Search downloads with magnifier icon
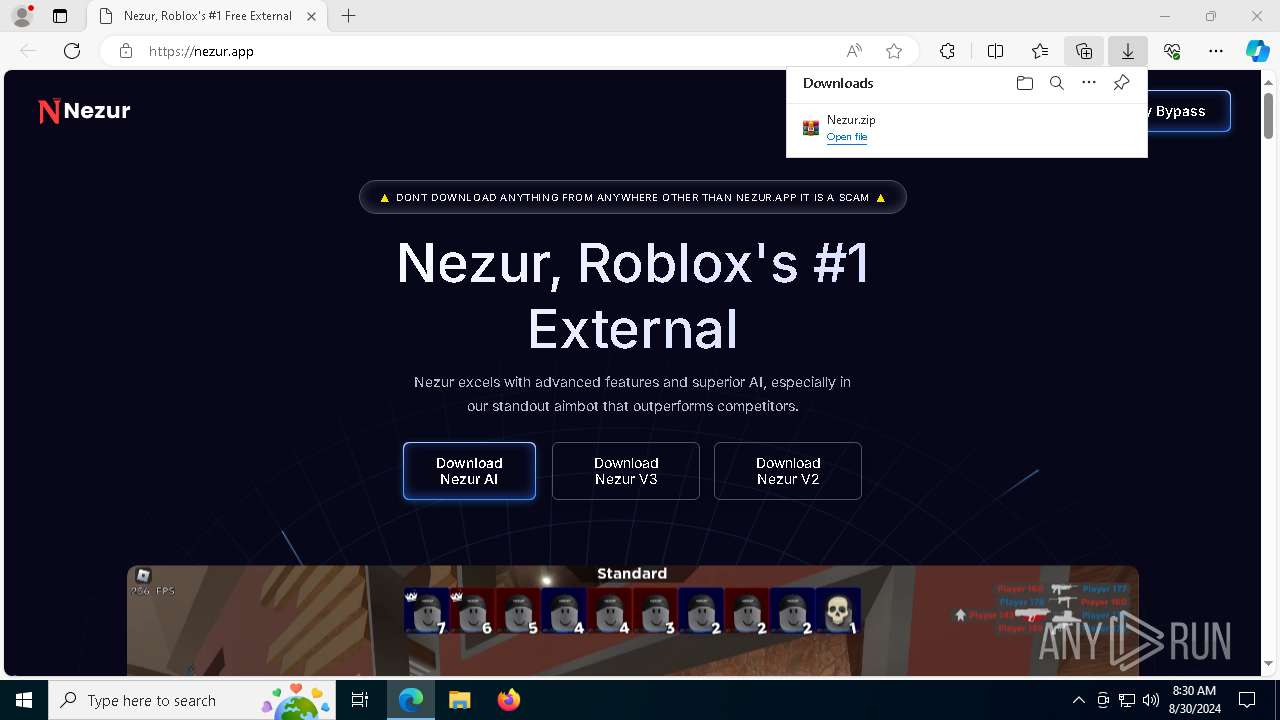Viewport: 1280px width, 720px height. coord(1056,83)
